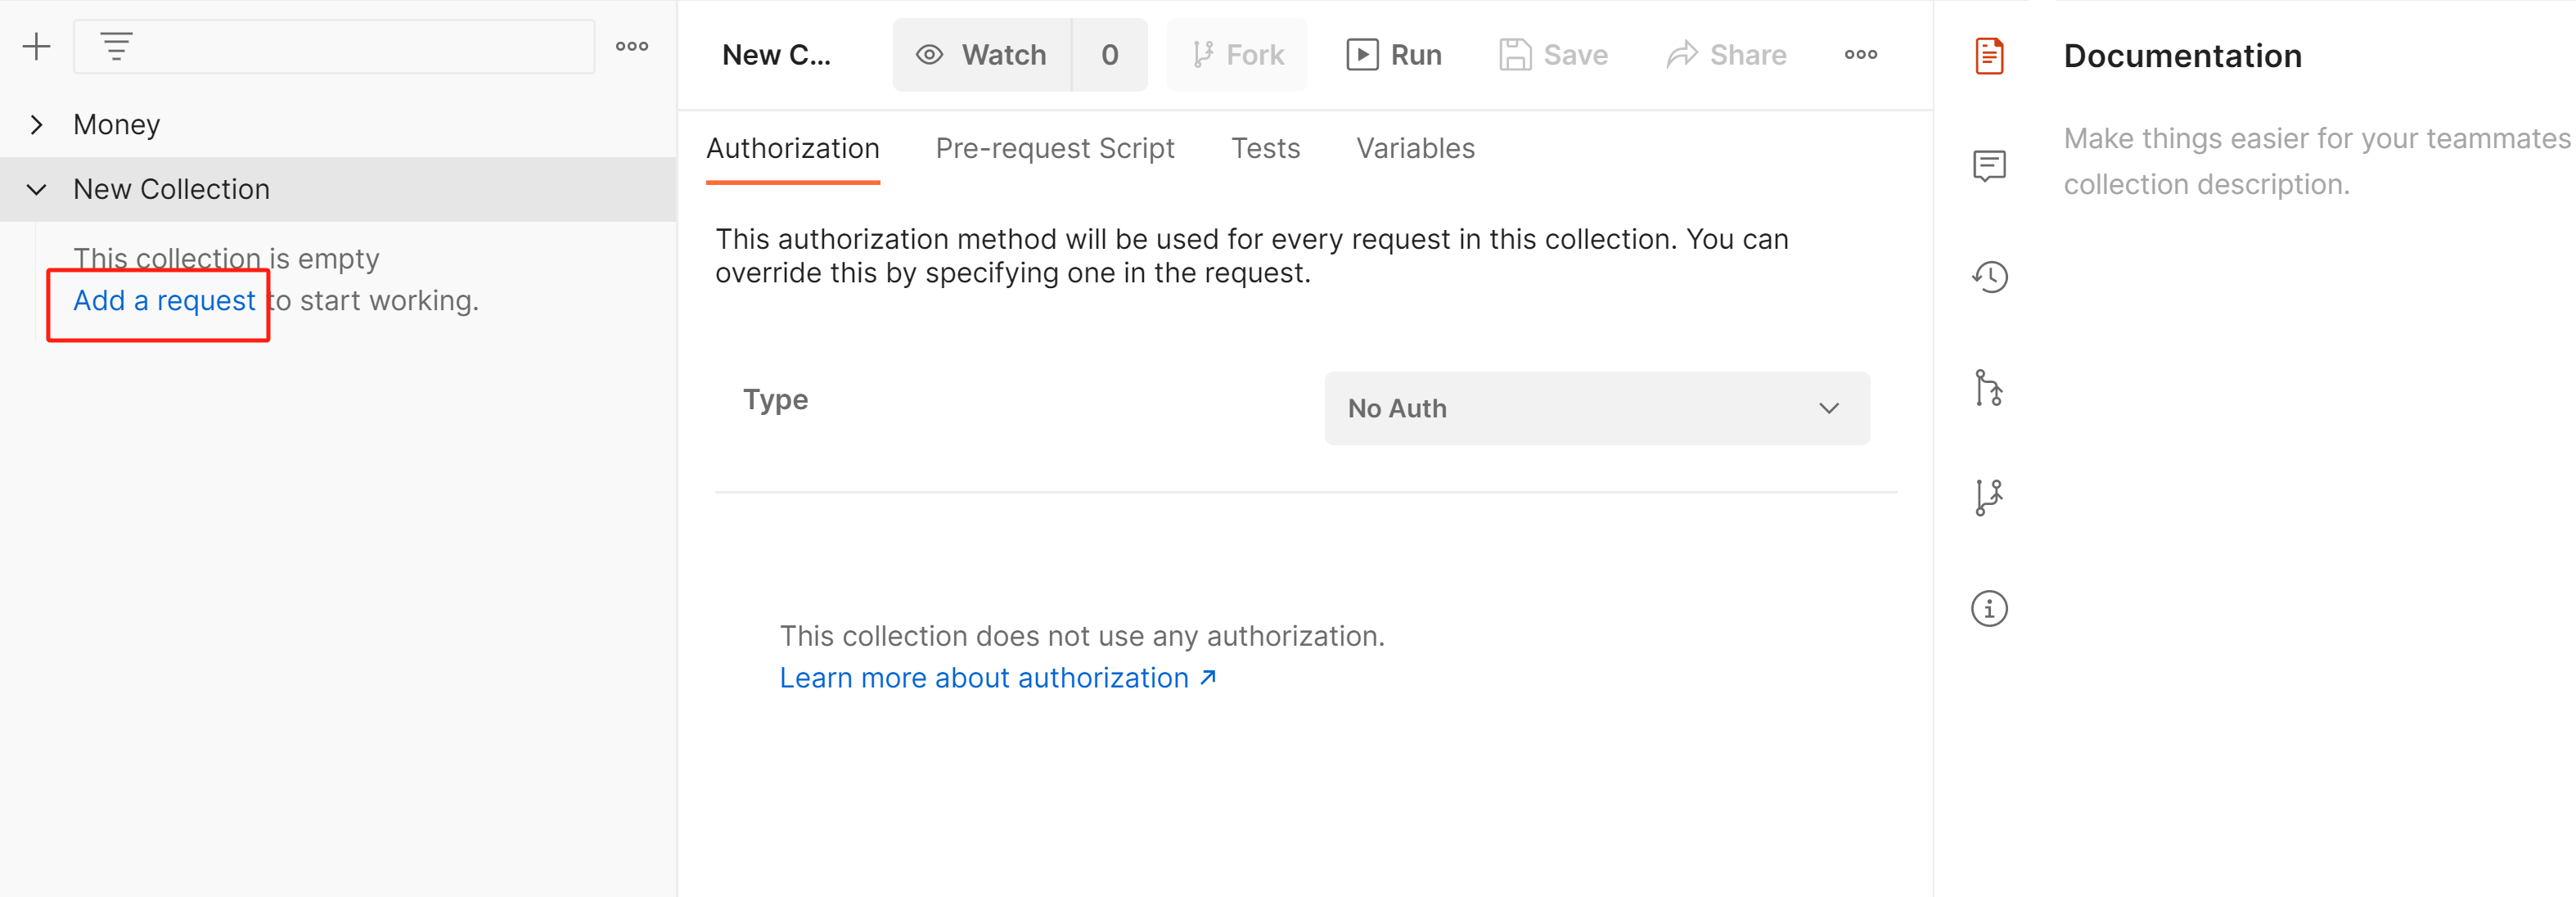2576x897 pixels.
Task: Click the Fork icon to fork collection
Action: (x=1242, y=54)
